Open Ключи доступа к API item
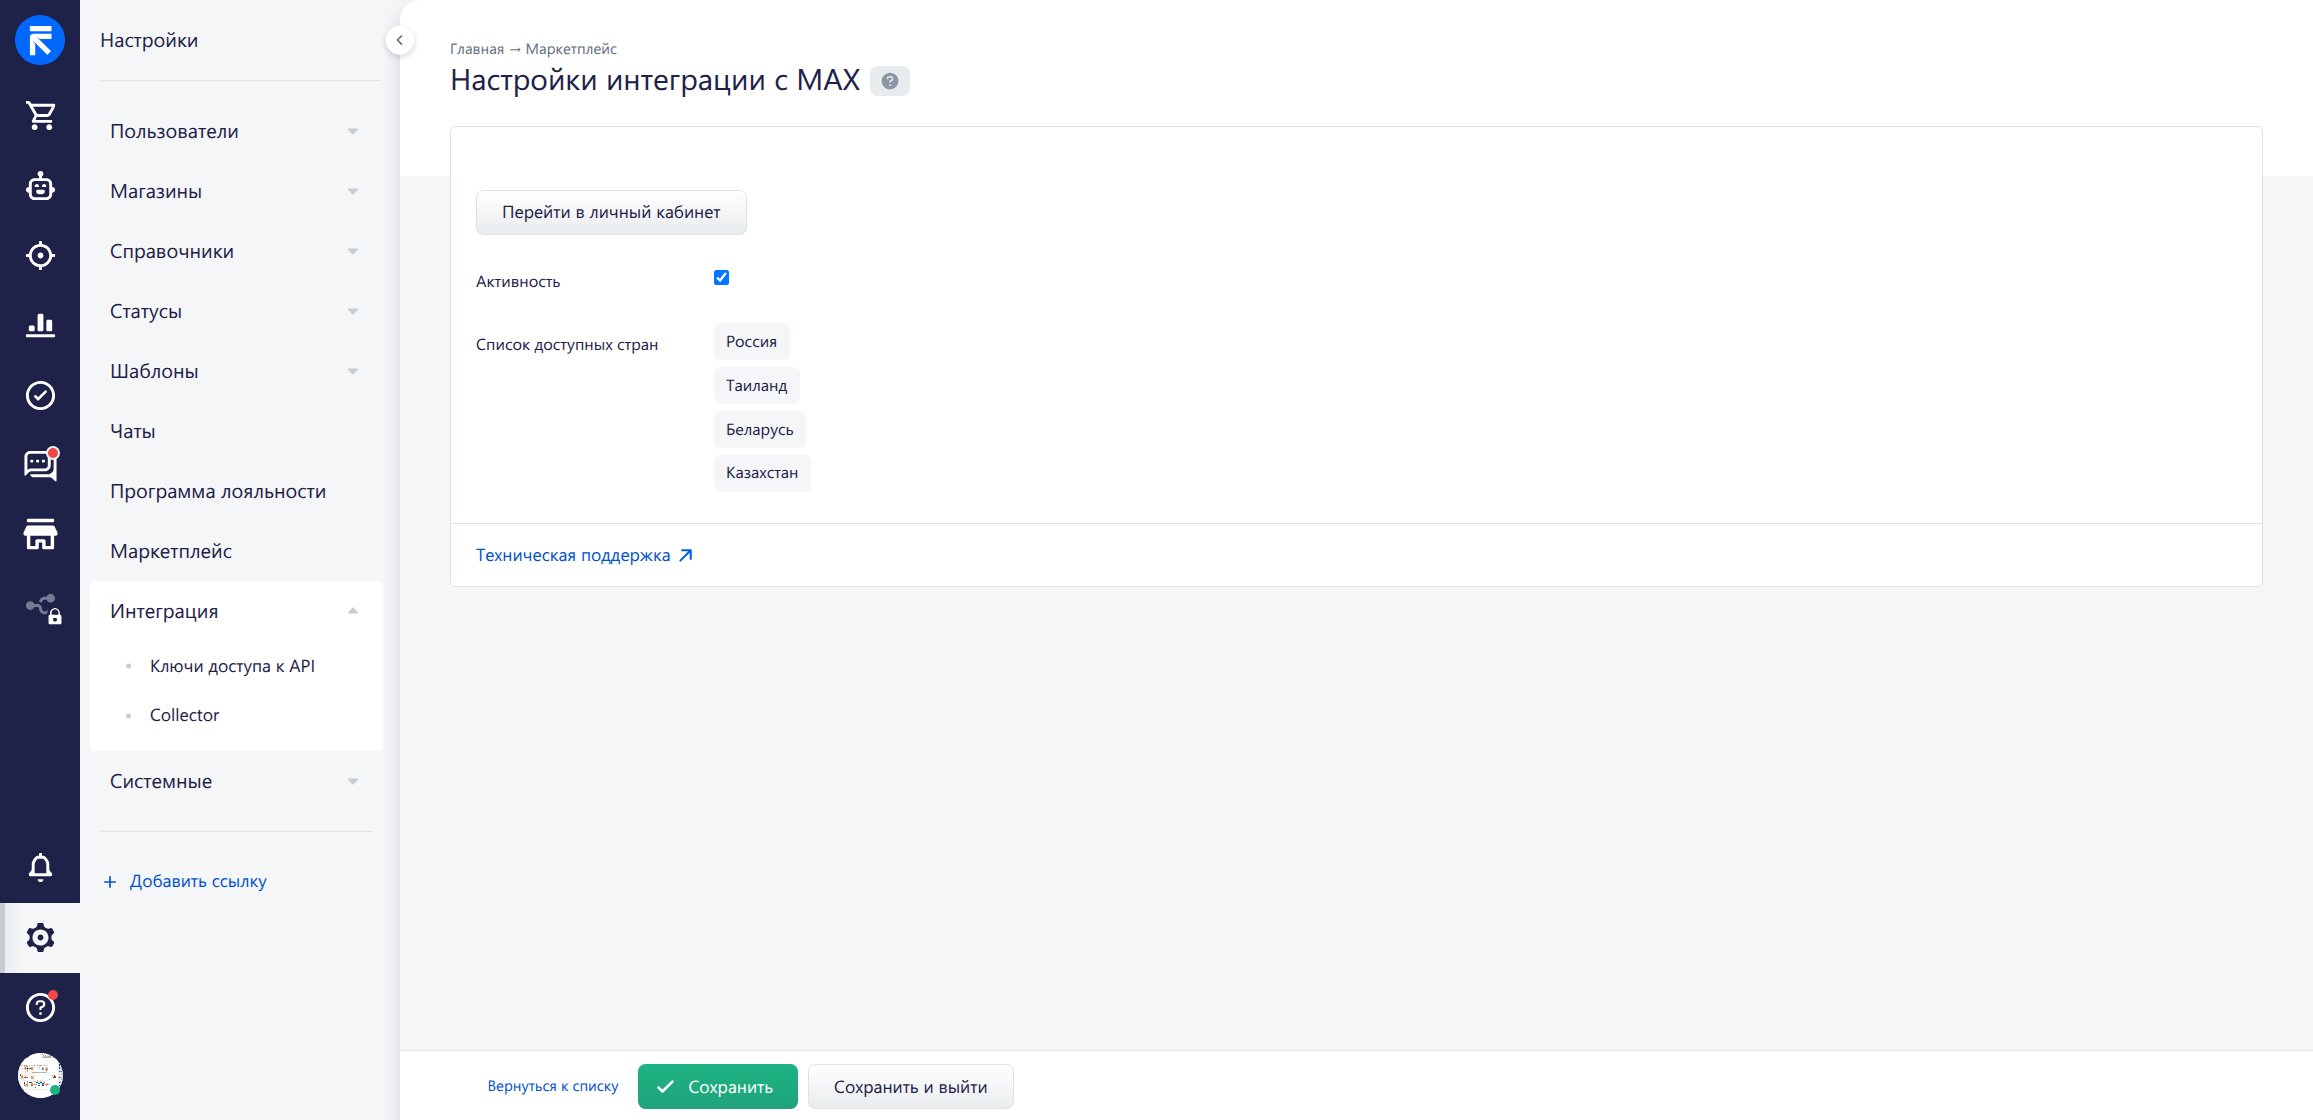 232,666
